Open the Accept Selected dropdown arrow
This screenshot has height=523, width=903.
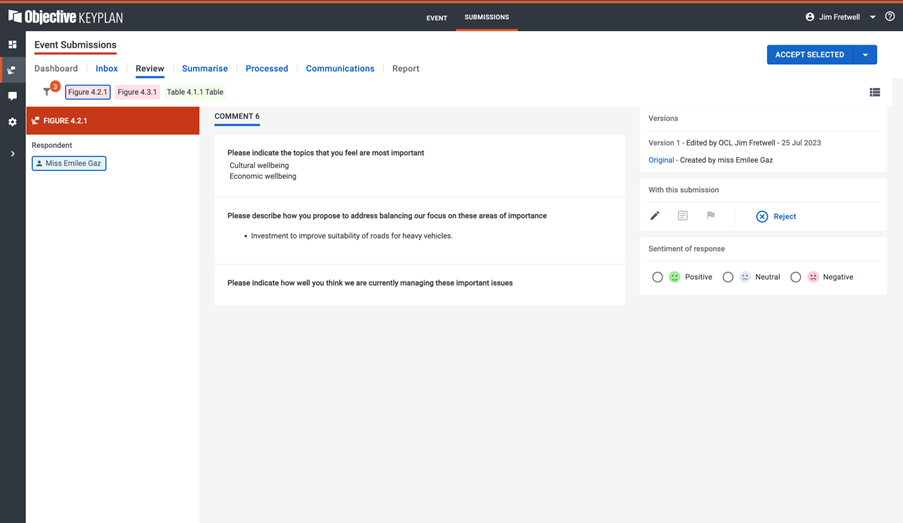tap(865, 55)
